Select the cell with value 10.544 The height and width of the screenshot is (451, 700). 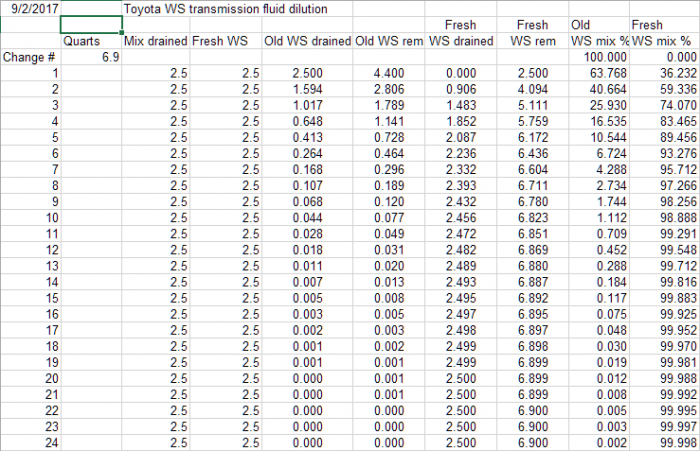(598, 137)
